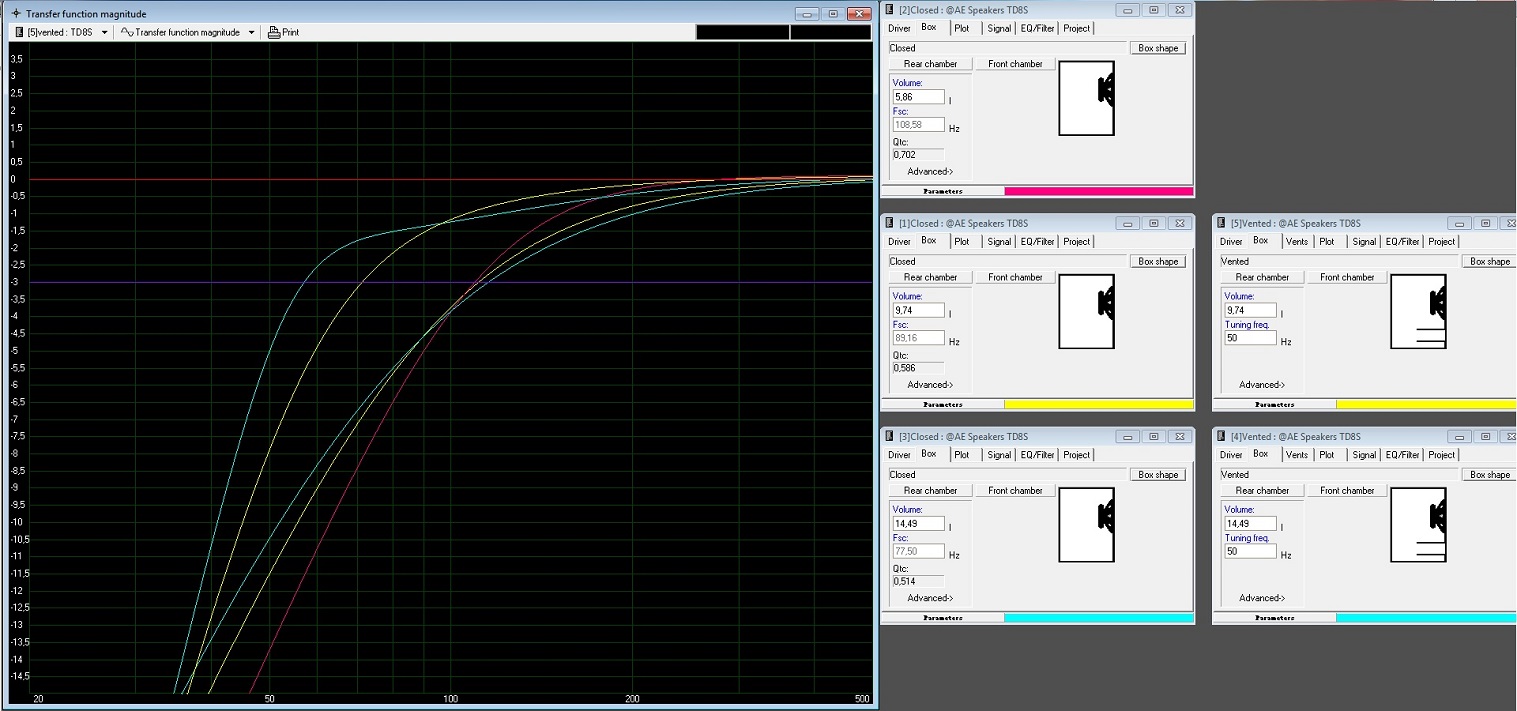Click title bar icon of [3]Closed window
Viewport: 1517px width, 711px height.
click(x=890, y=436)
